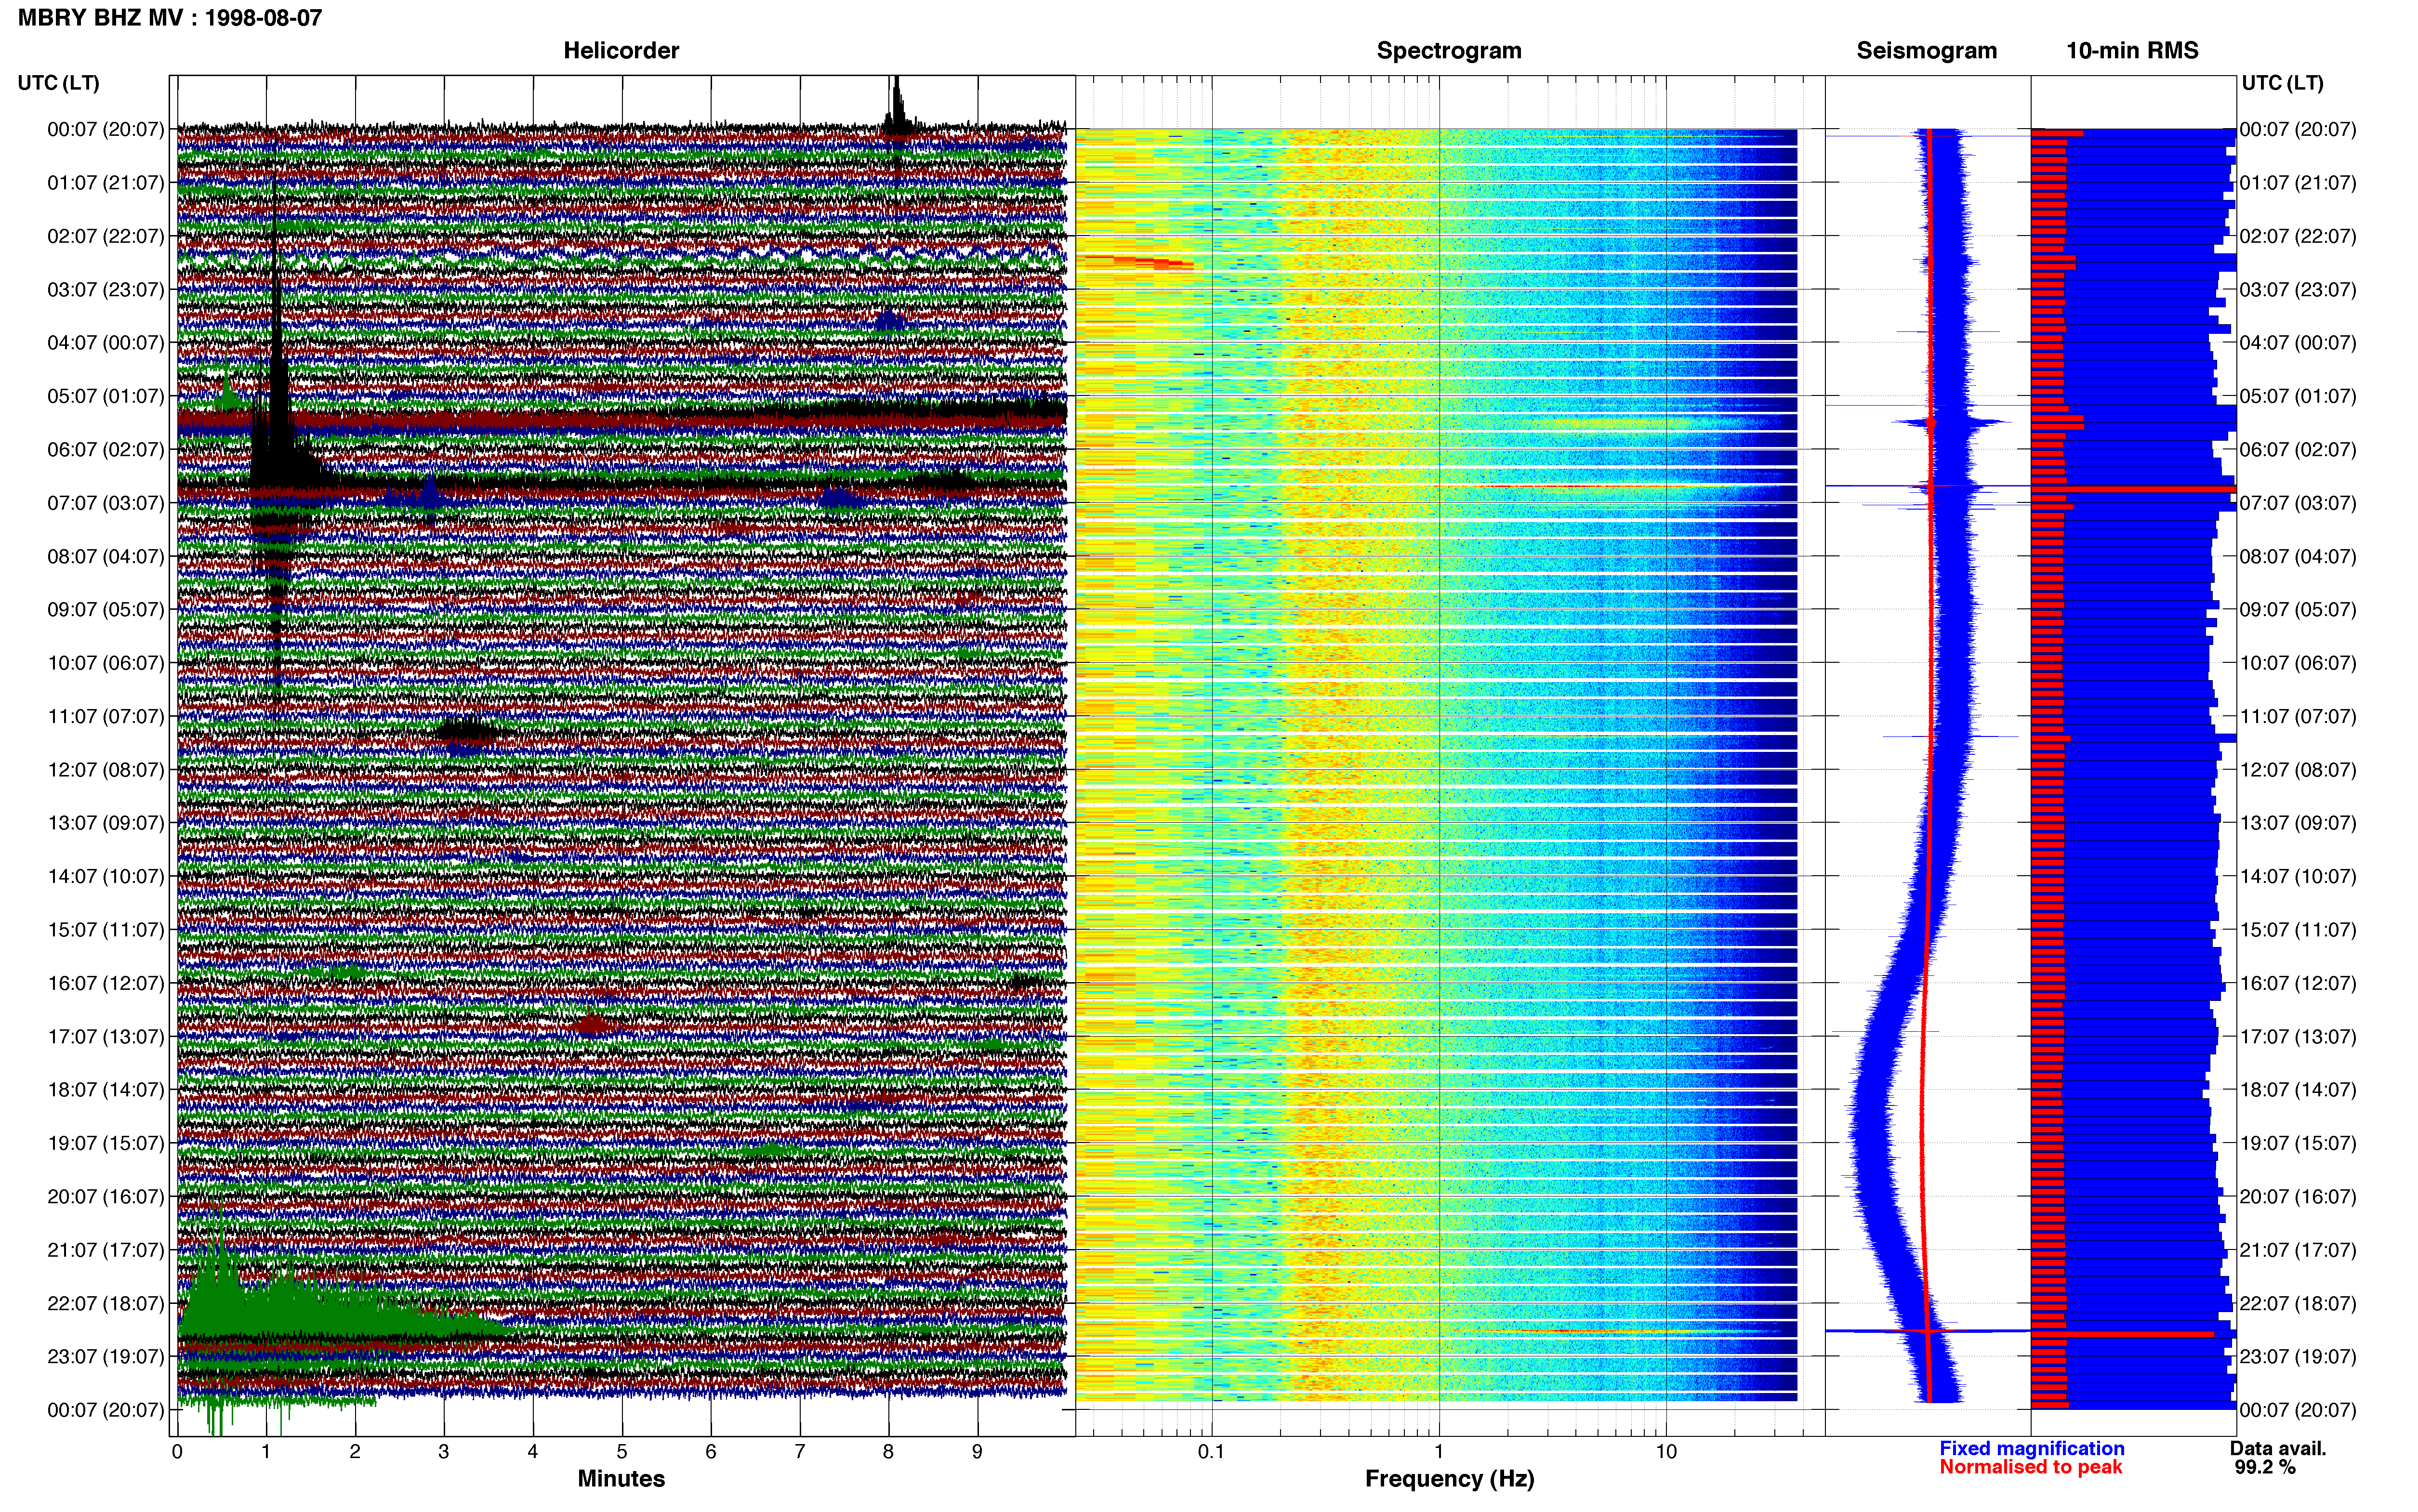Screen dimensions: 2418x1512
Task: Select the Spectrogram panel heading
Action: coord(1449,50)
